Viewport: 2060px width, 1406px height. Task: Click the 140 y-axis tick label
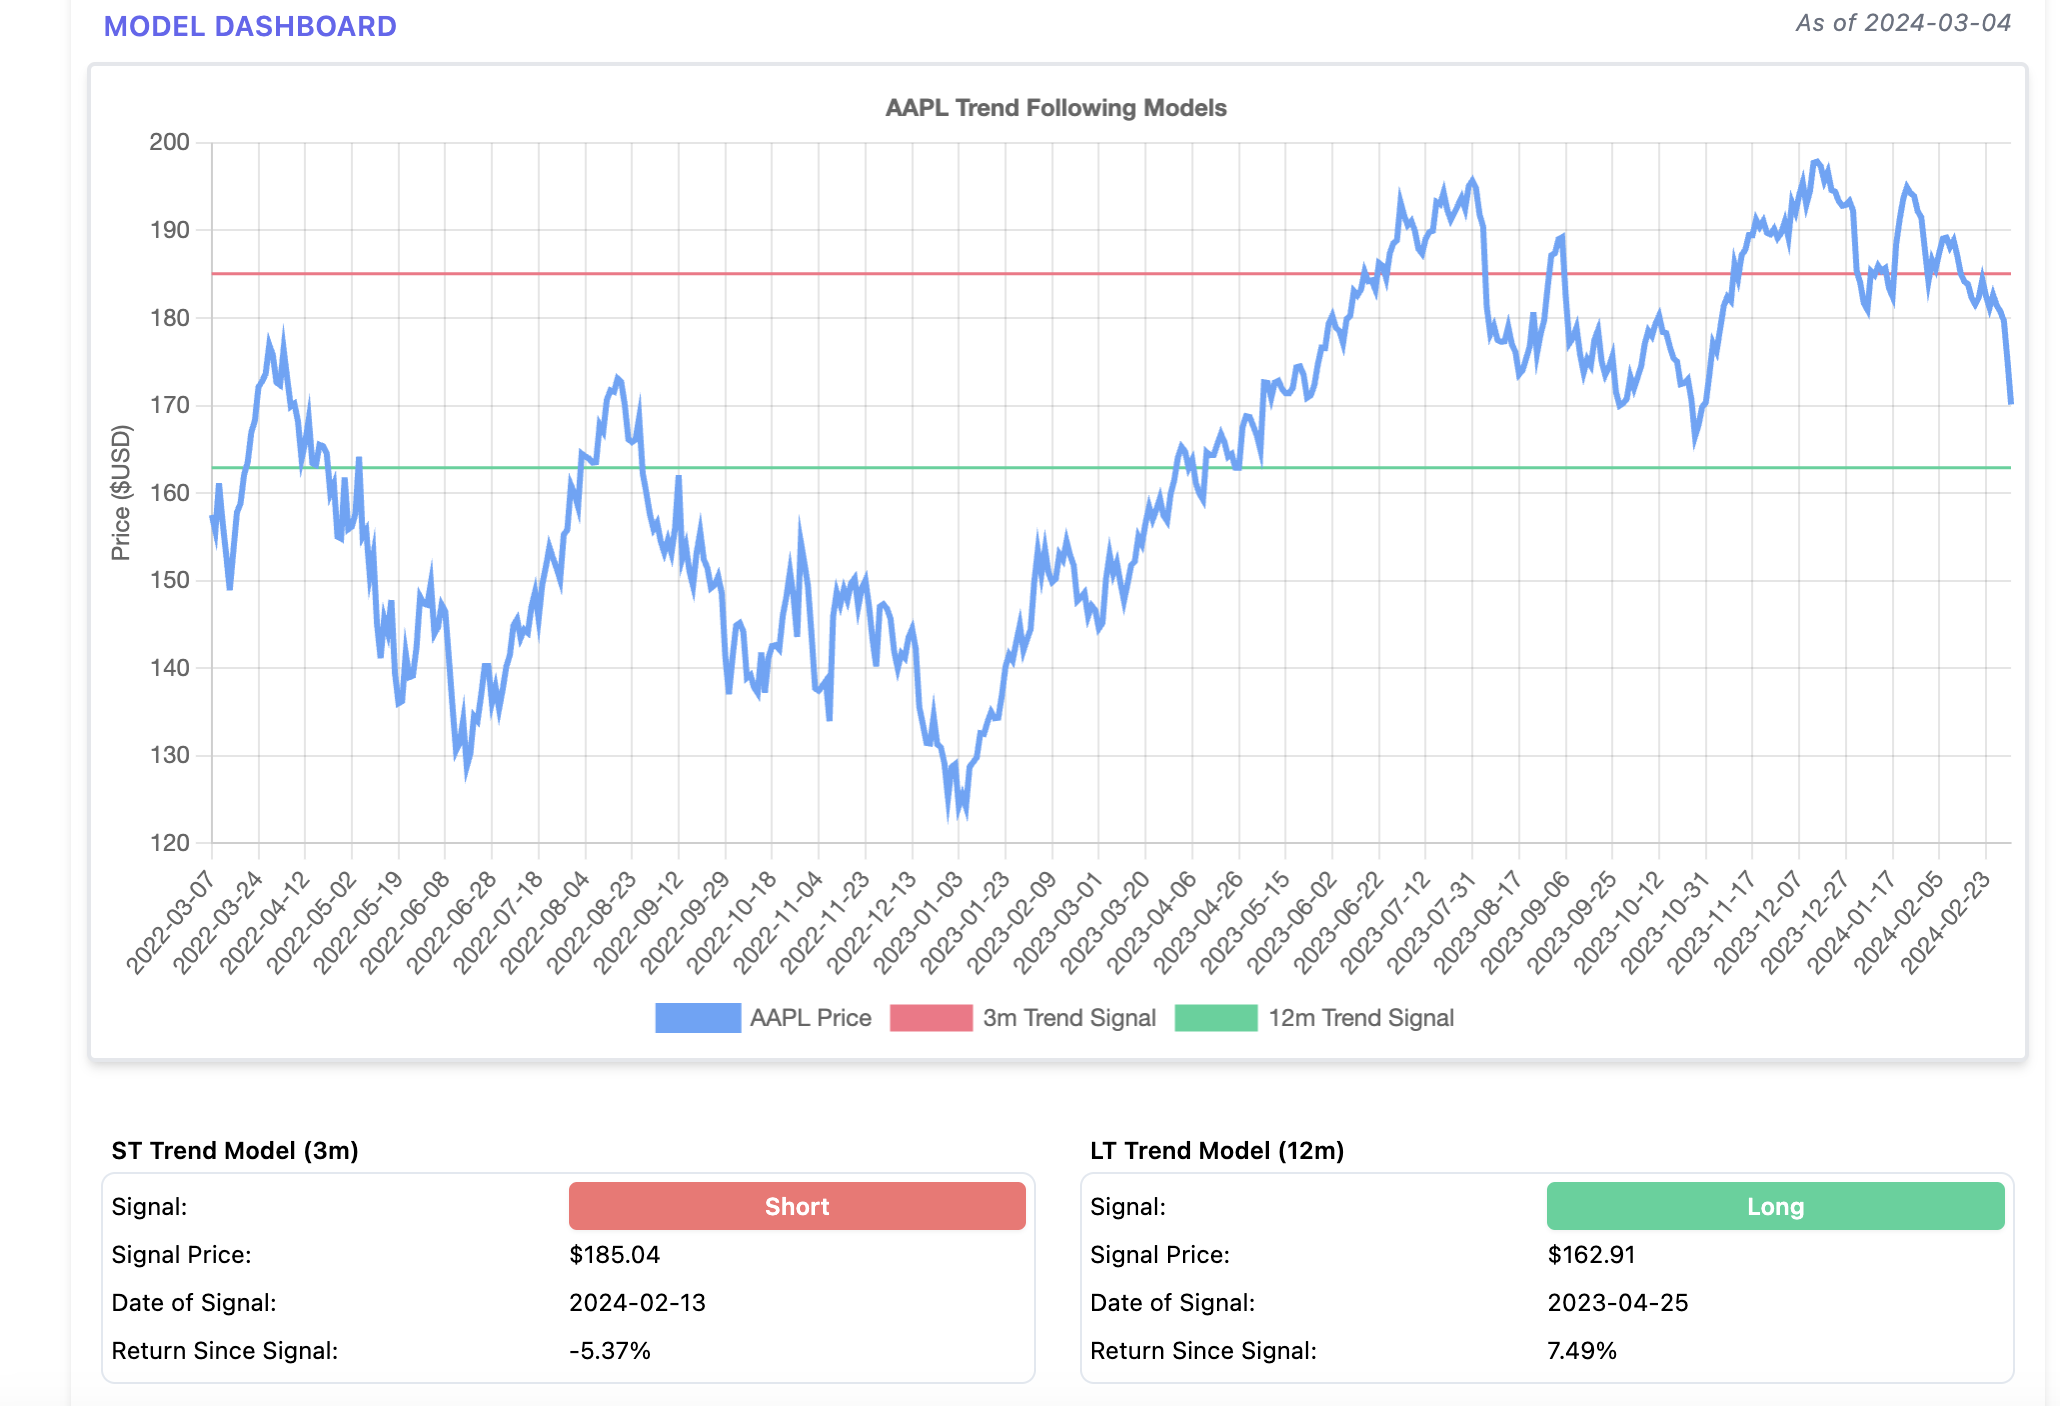170,667
